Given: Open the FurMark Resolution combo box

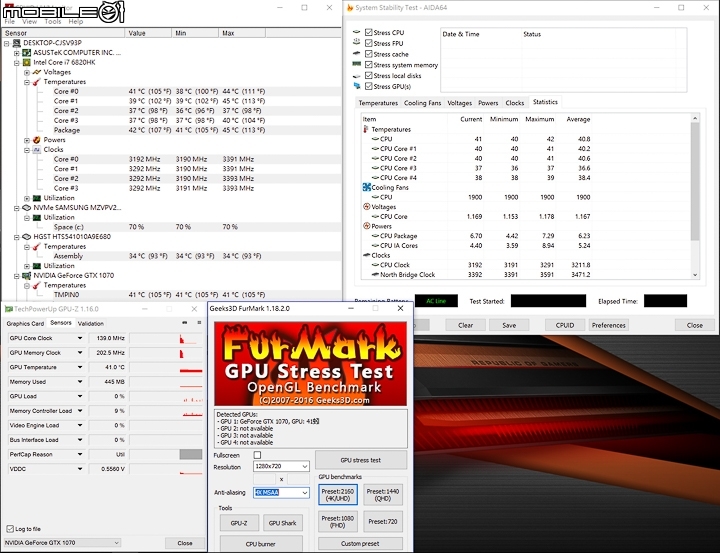Looking at the screenshot, I should click(281, 466).
